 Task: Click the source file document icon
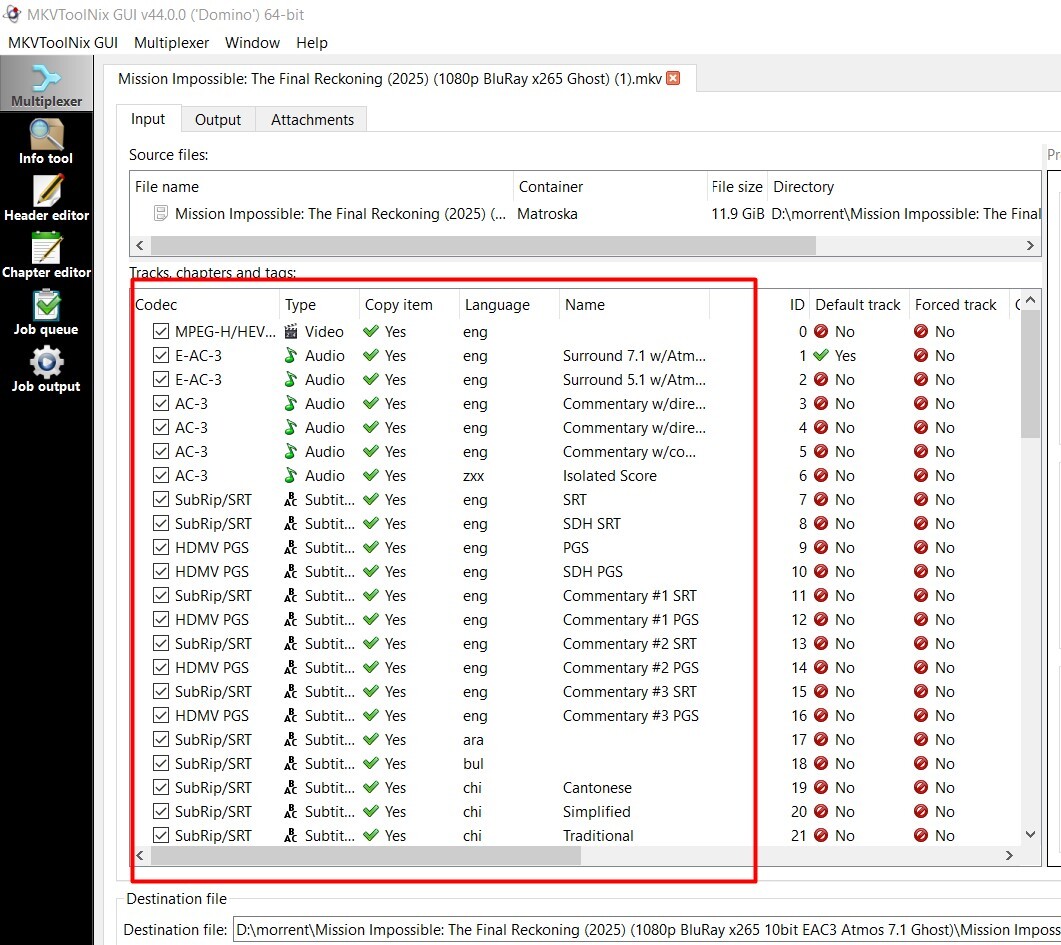[160, 213]
